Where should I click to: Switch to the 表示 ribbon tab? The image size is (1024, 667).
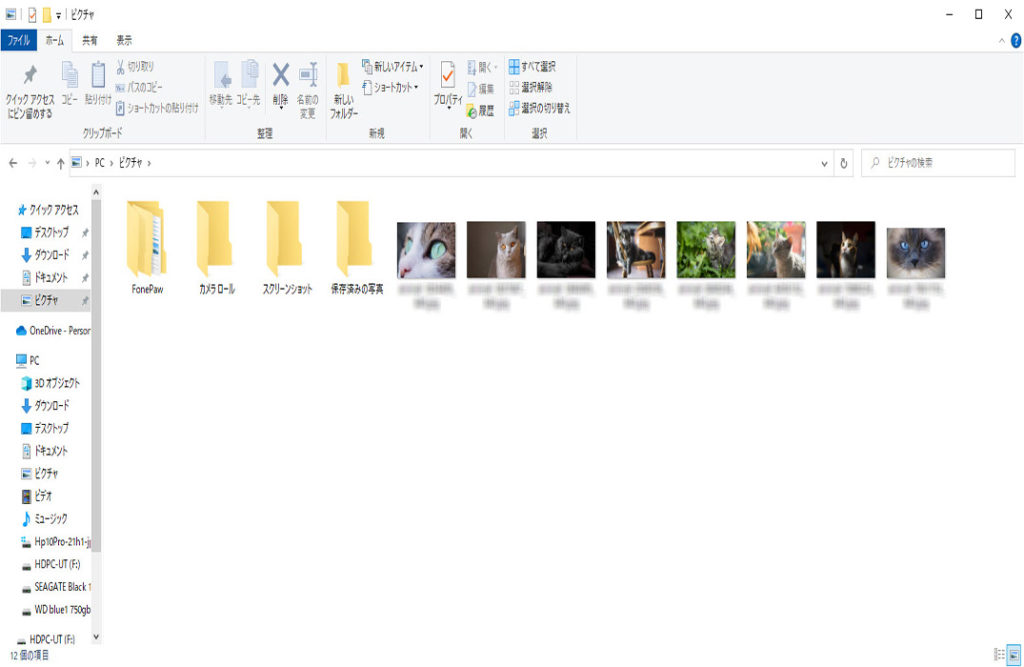(x=124, y=40)
